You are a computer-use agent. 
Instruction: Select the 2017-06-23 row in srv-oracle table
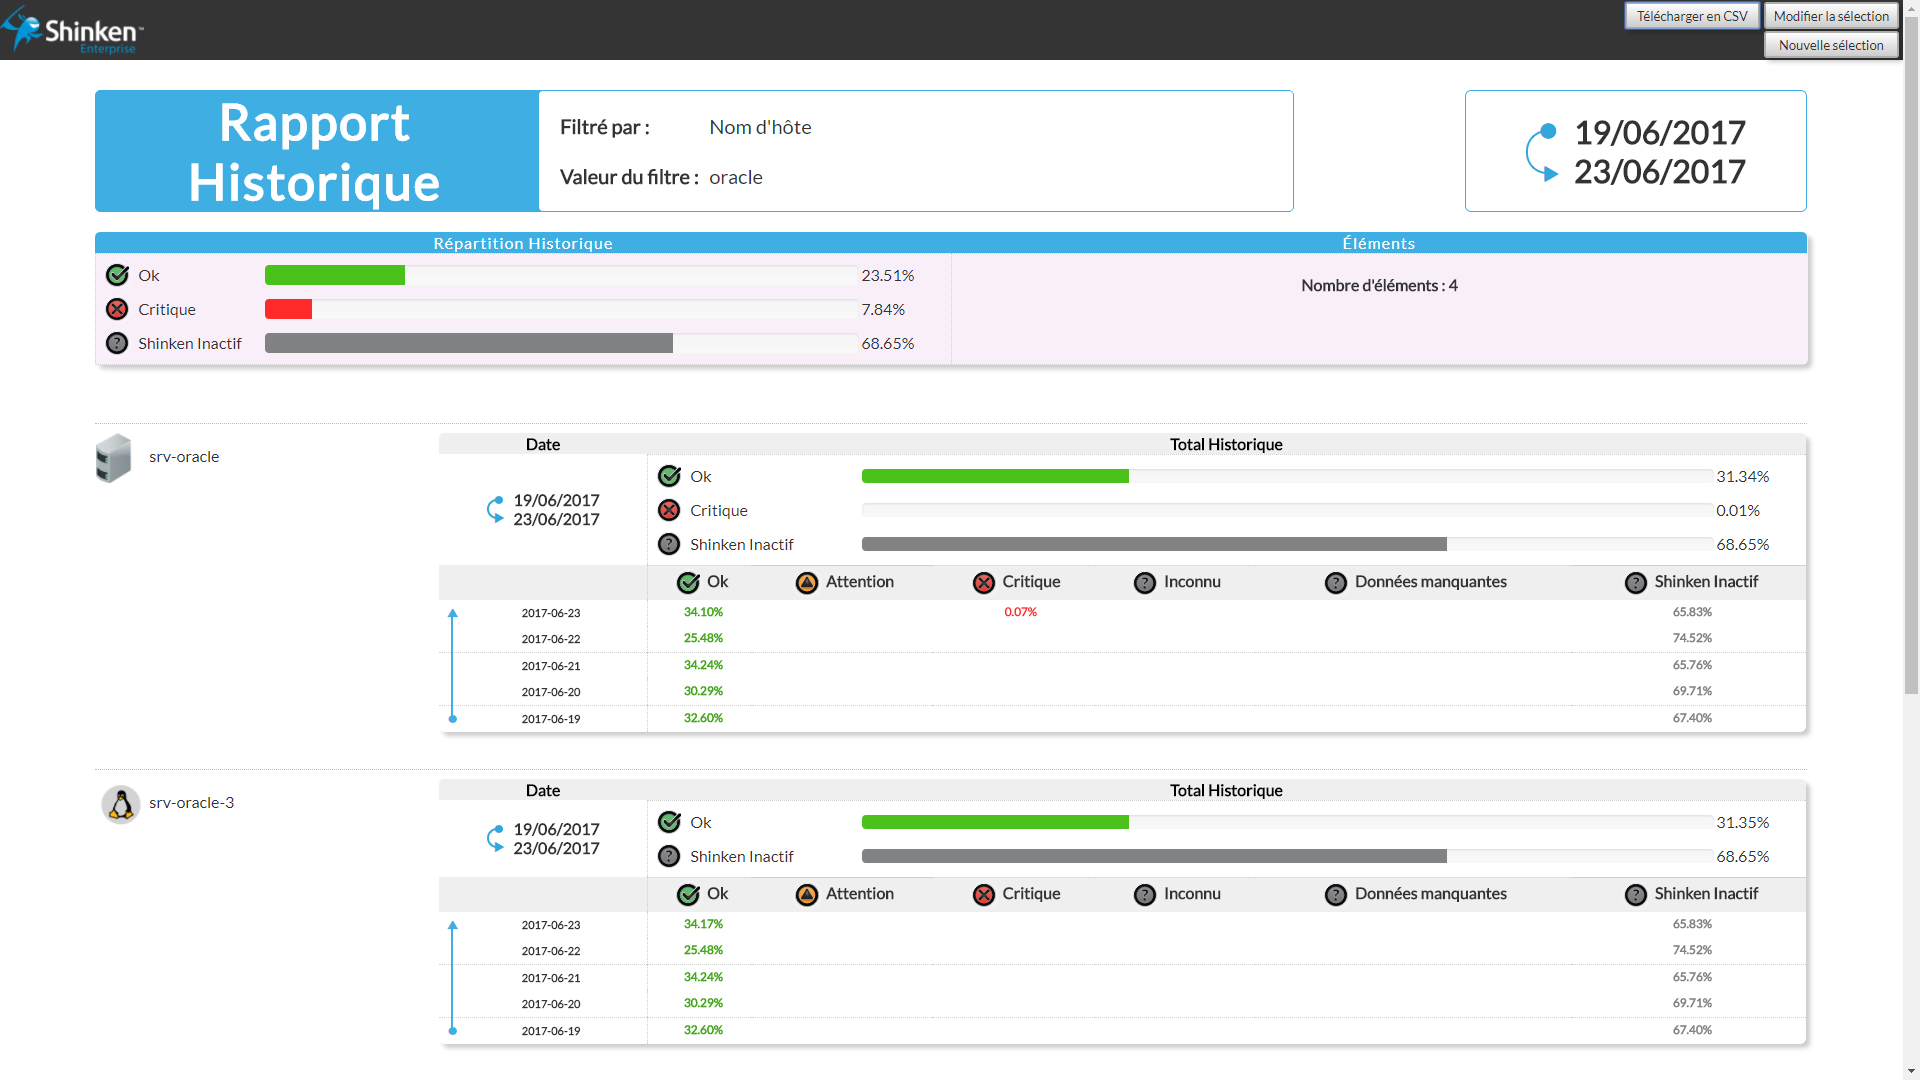pos(551,613)
